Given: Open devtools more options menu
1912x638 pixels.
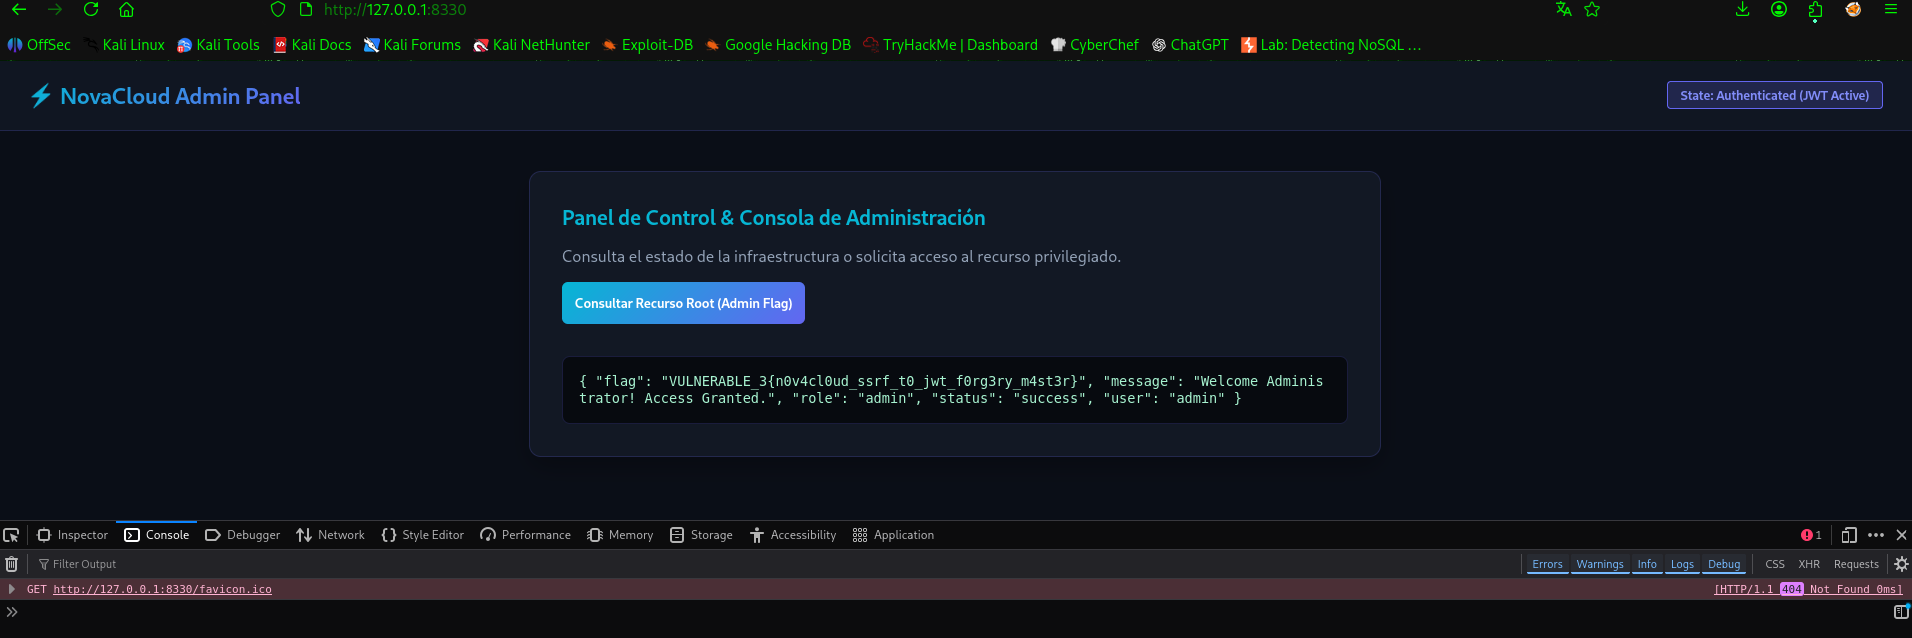Looking at the screenshot, I should tap(1876, 535).
